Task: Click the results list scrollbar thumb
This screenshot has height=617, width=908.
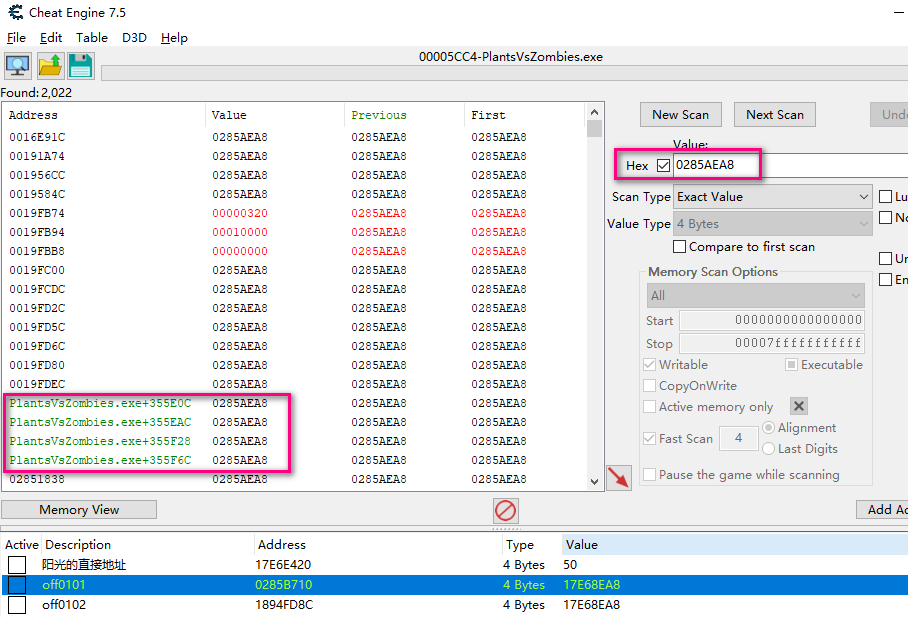Action: (x=594, y=128)
